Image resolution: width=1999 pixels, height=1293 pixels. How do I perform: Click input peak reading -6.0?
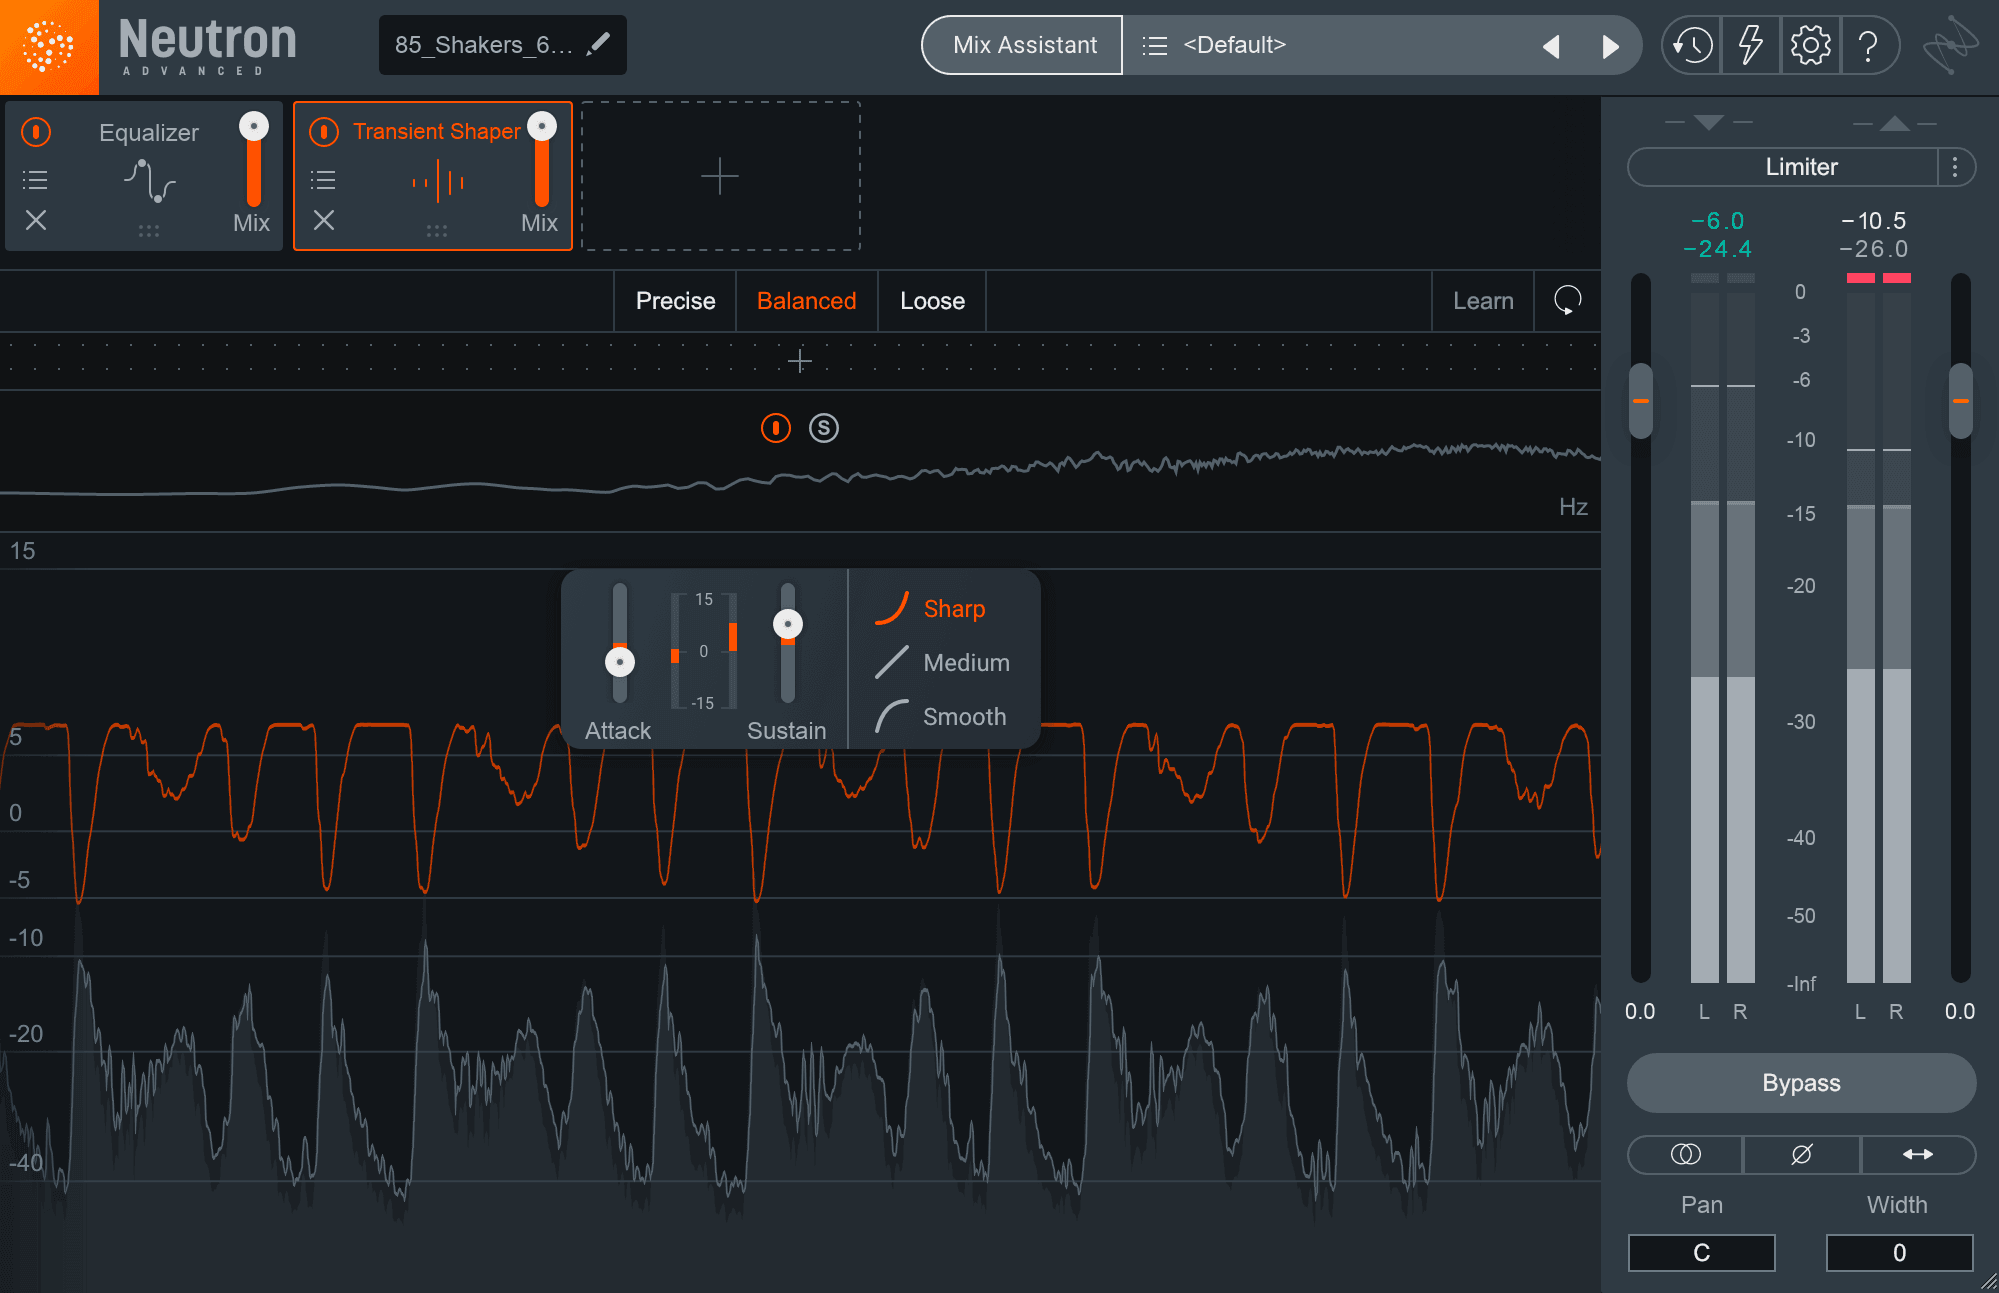pyautogui.click(x=1717, y=221)
